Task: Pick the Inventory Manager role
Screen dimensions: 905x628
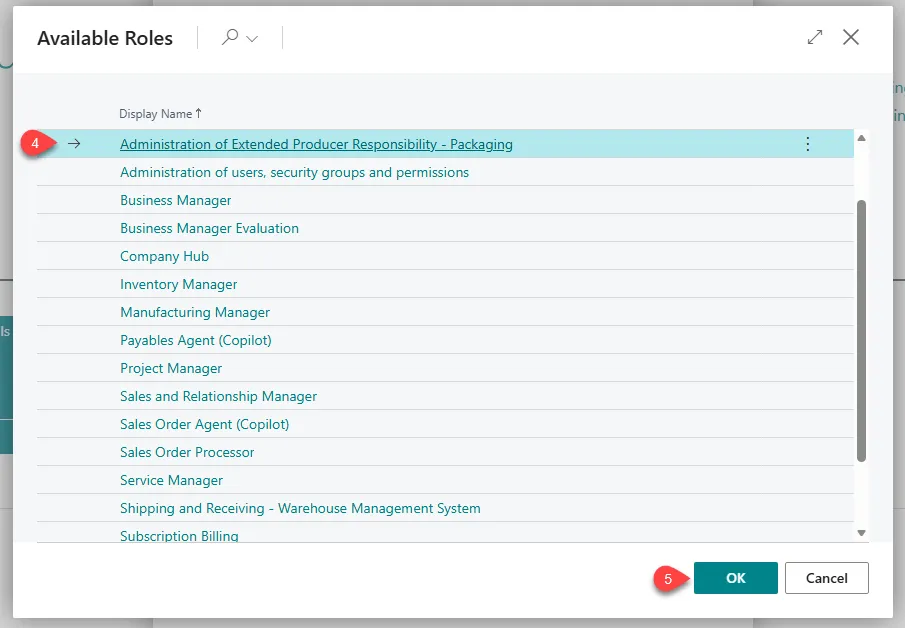Action: point(178,284)
